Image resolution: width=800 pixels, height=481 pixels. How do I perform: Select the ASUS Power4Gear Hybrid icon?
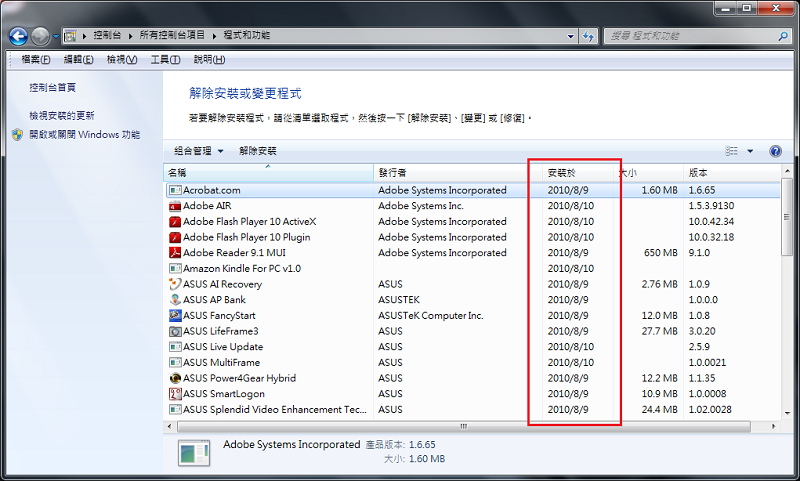click(175, 378)
